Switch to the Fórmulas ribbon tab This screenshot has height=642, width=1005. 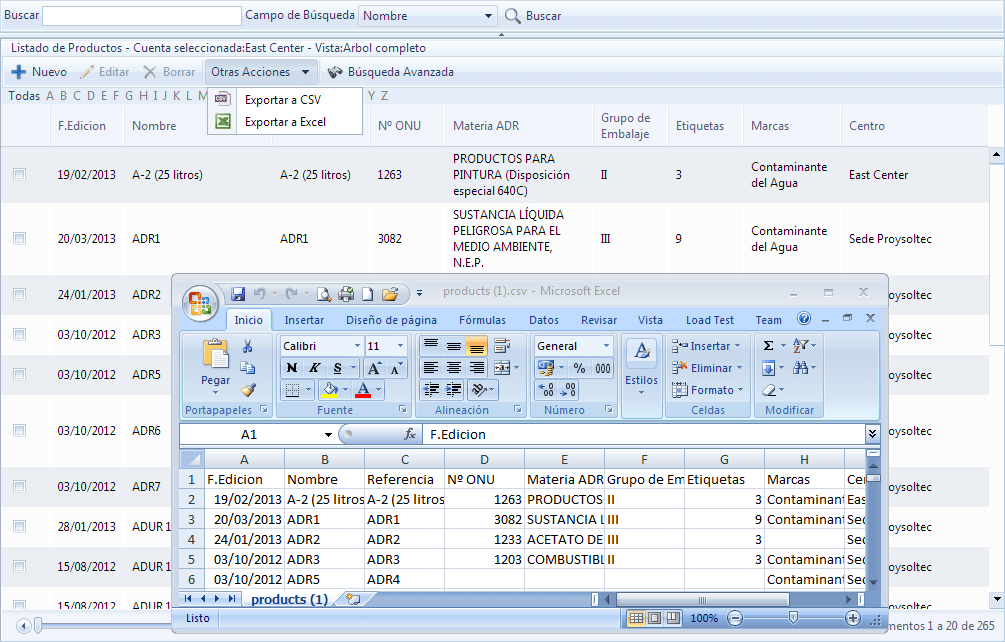pos(482,320)
